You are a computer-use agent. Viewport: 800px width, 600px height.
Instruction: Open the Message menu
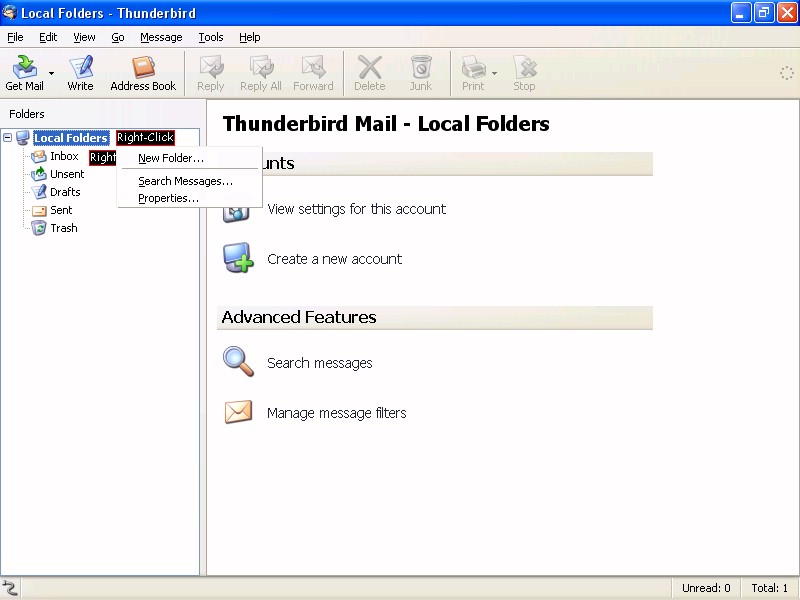click(161, 37)
